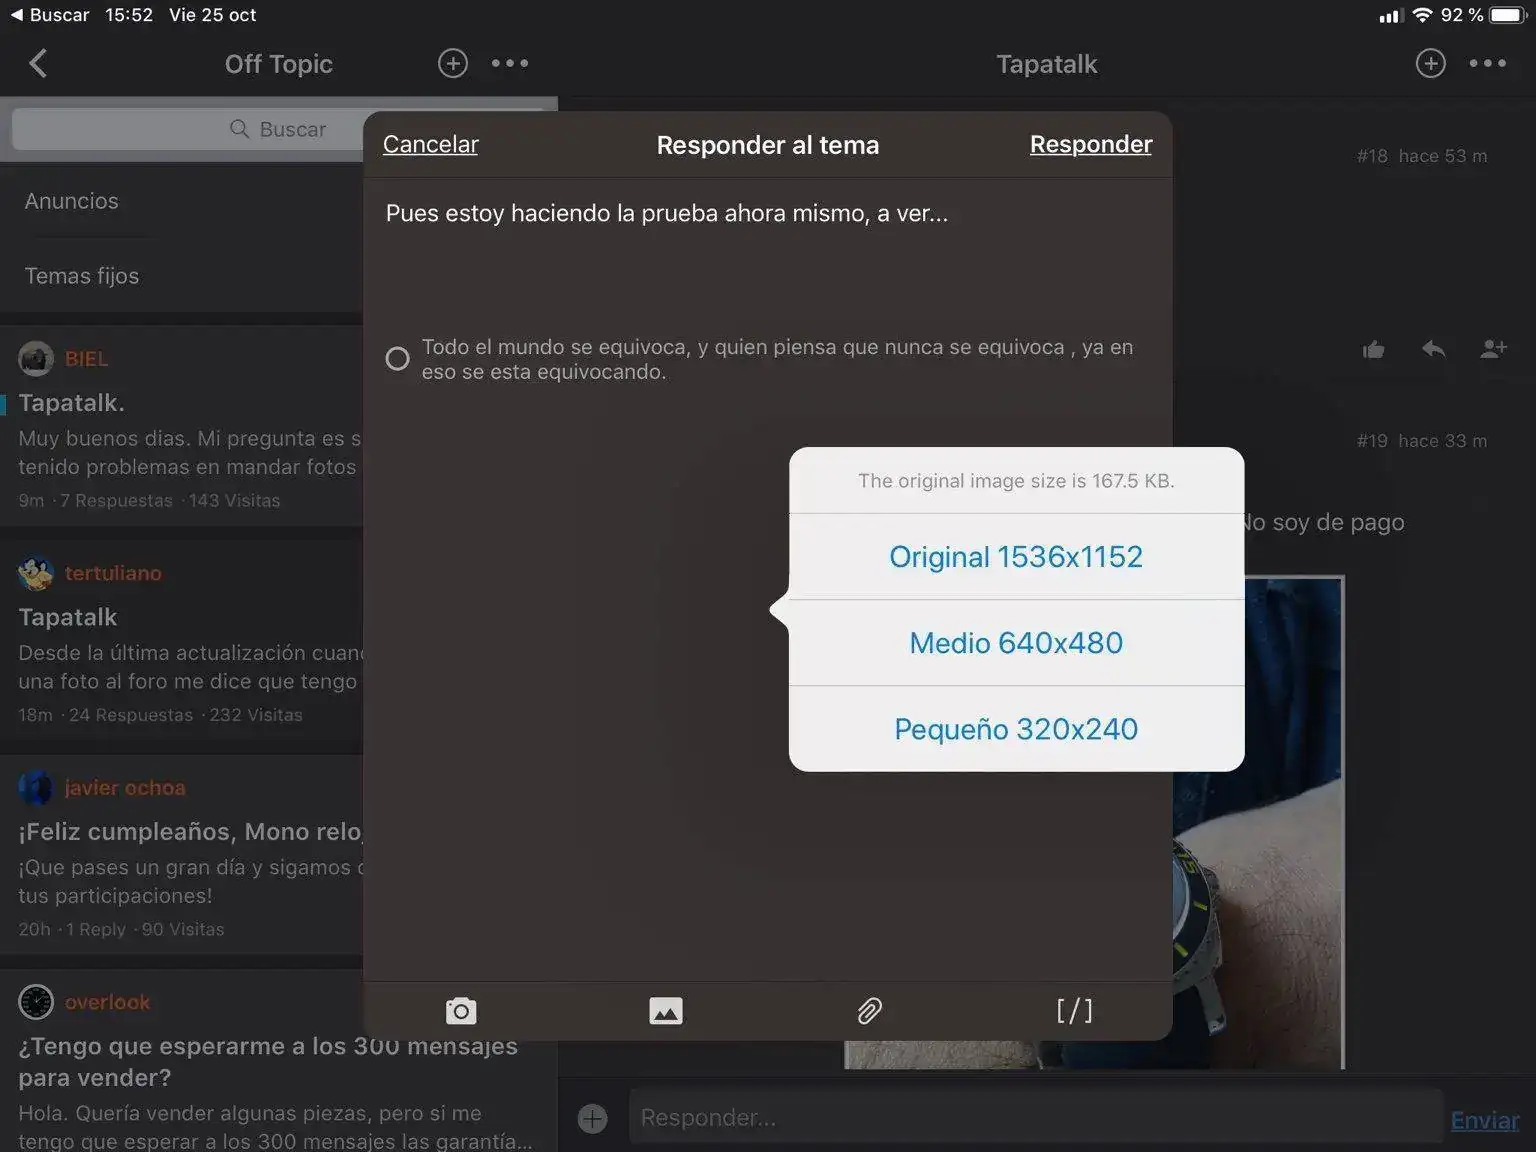Tap the Buscar search field
Screen dimensions: 1536x1152
click(x=279, y=129)
